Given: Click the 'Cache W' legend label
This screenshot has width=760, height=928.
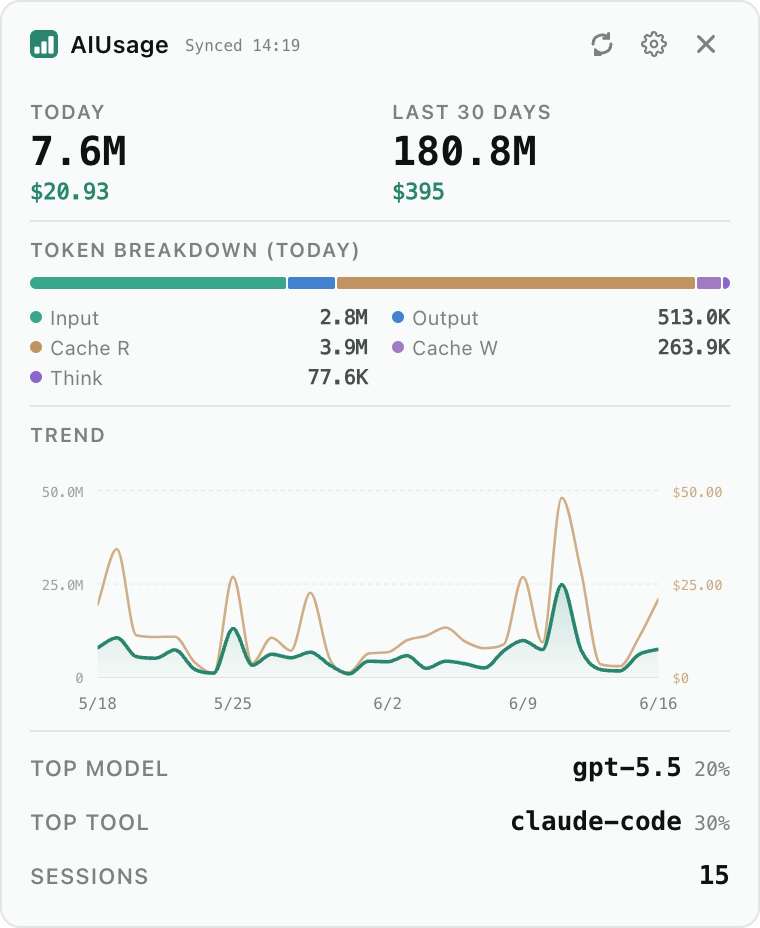Looking at the screenshot, I should [455, 348].
